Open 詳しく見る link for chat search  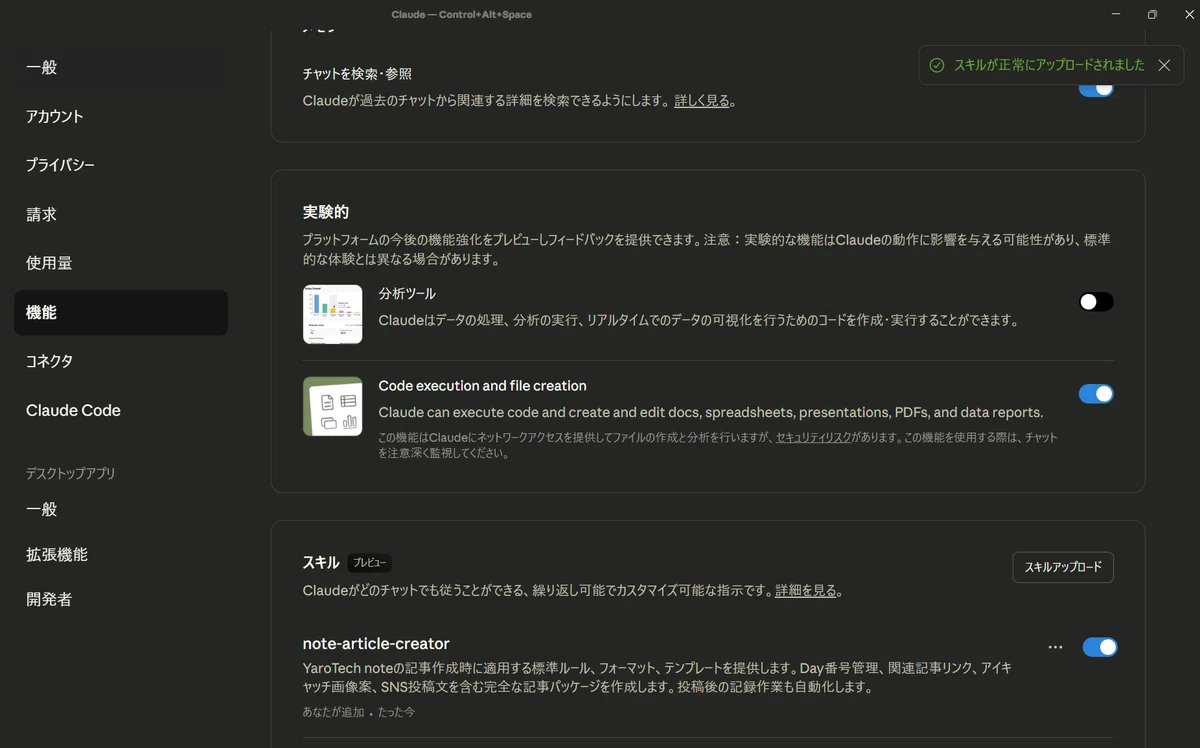point(702,101)
